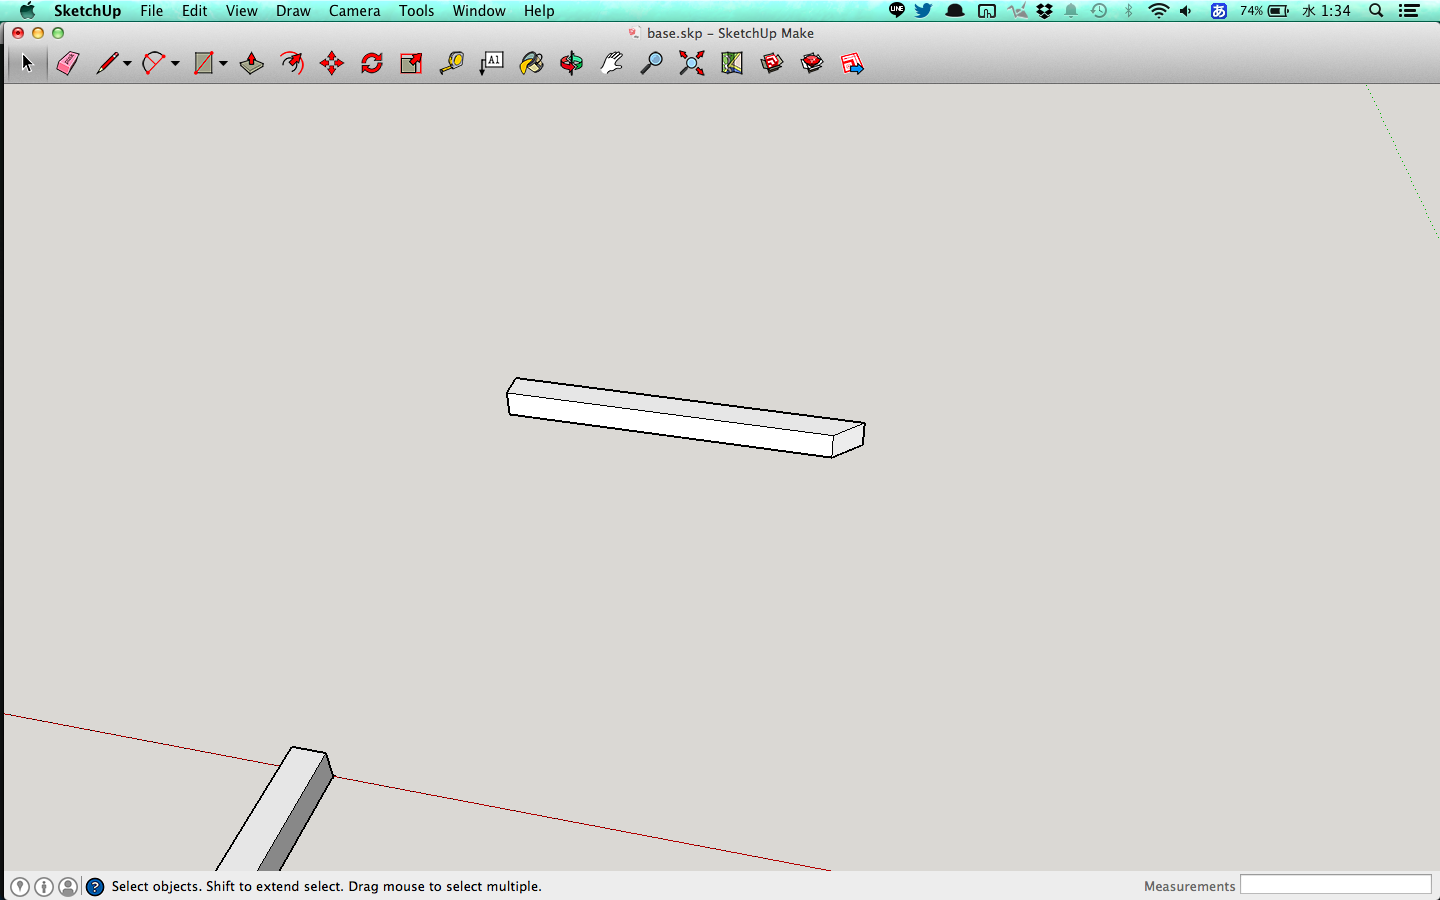The height and width of the screenshot is (900, 1440).
Task: Click the Measurements input box
Action: coord(1335,885)
